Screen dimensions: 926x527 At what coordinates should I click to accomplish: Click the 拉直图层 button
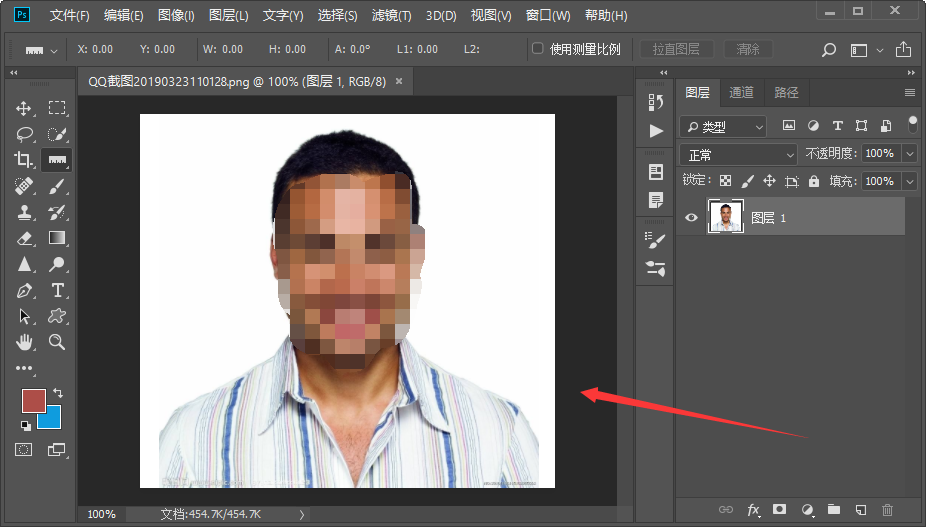pos(676,49)
